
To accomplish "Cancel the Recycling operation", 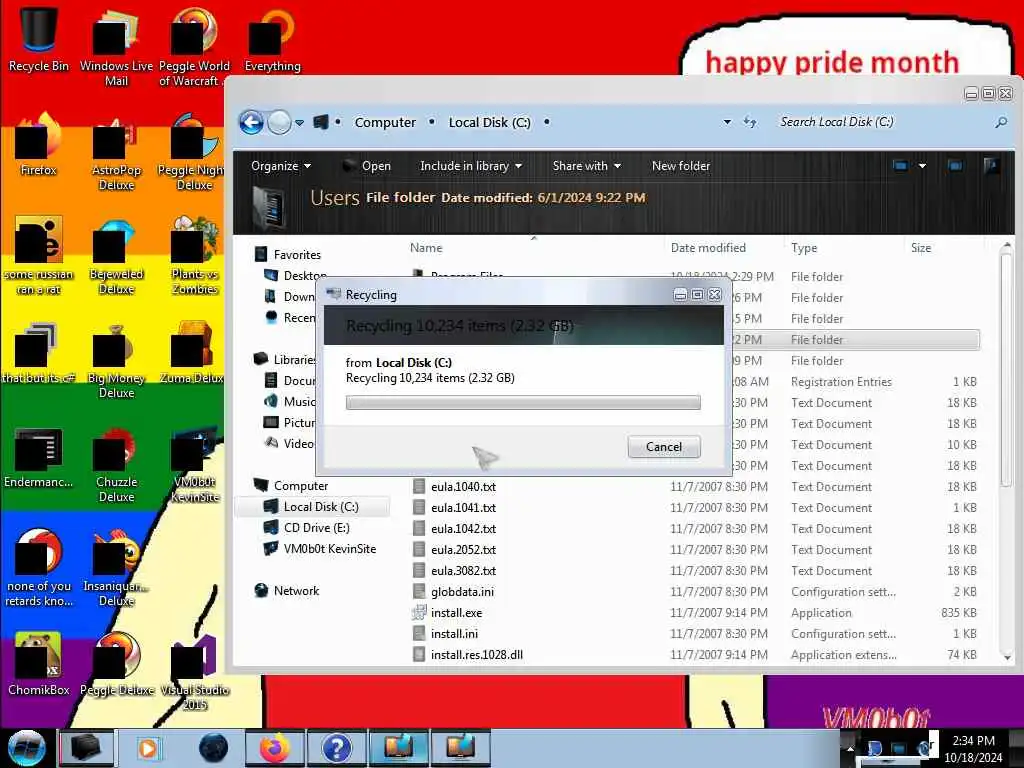I will point(664,447).
